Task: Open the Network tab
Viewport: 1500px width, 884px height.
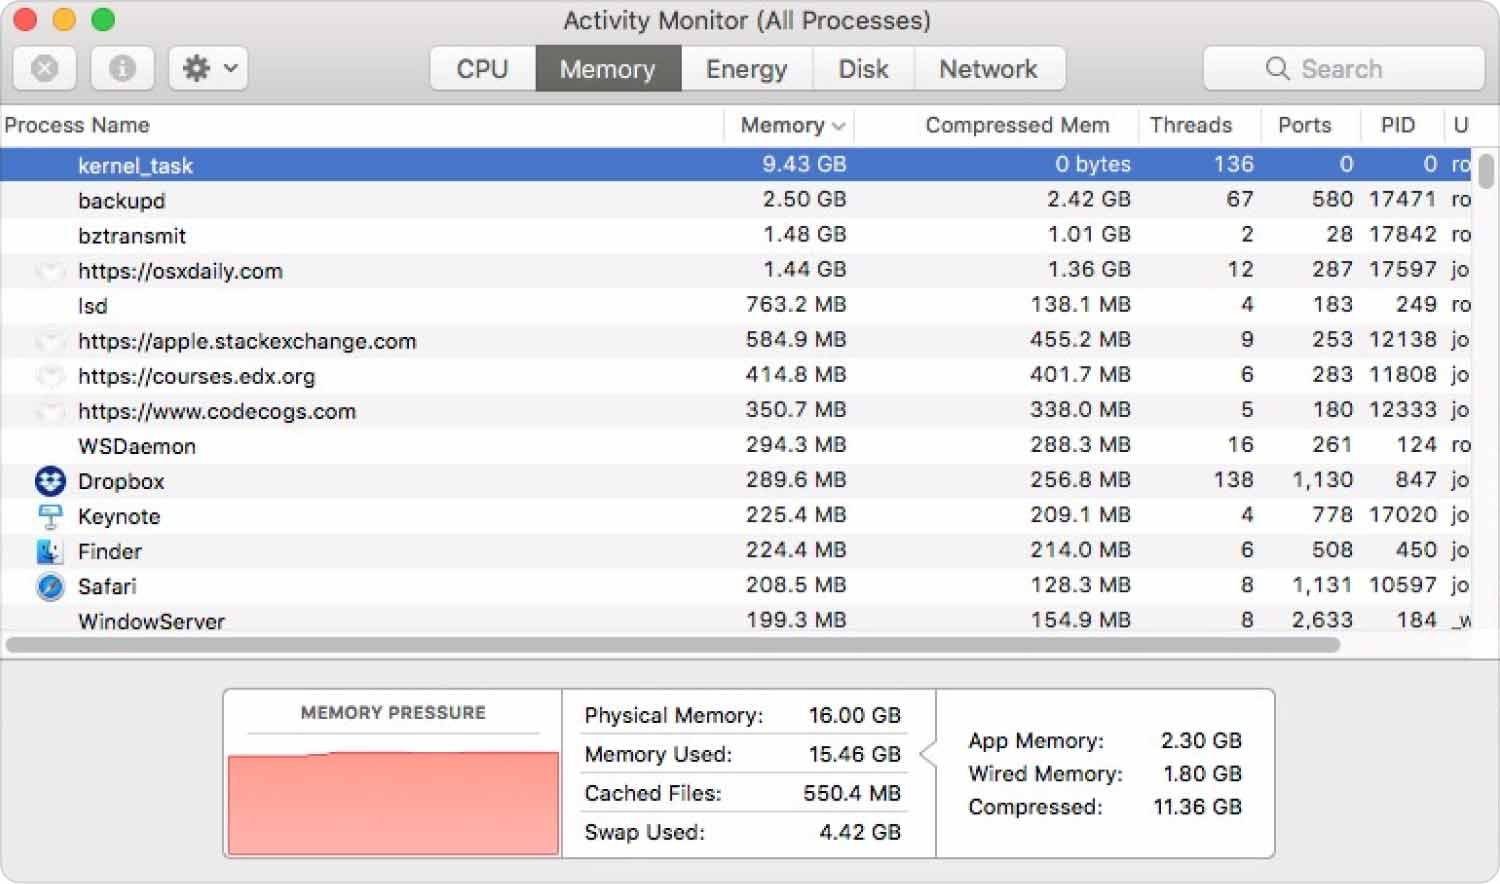Action: [989, 68]
